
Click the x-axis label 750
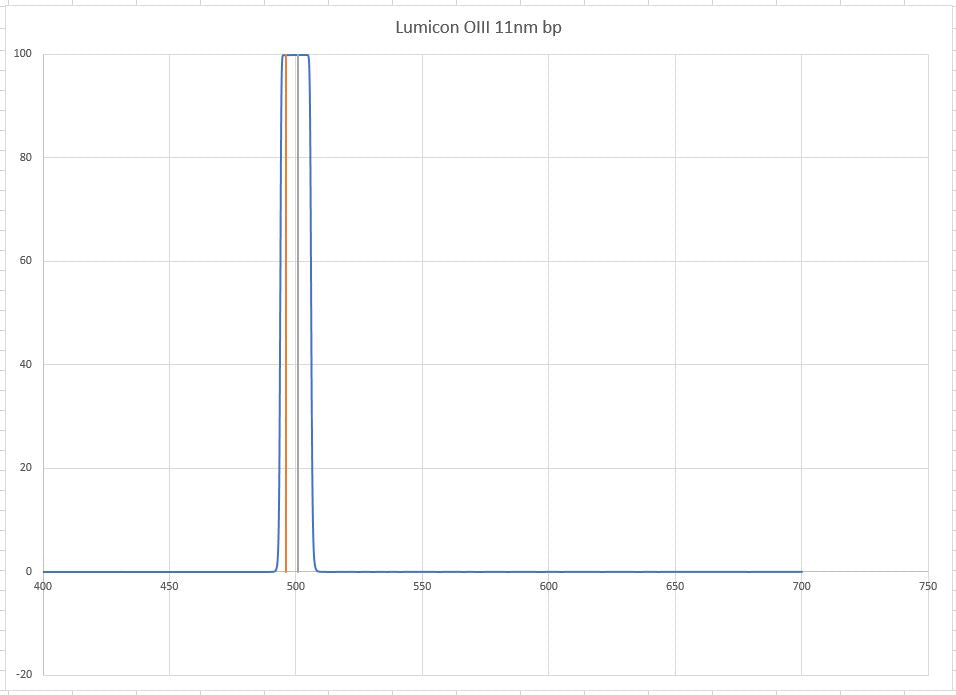[927, 586]
